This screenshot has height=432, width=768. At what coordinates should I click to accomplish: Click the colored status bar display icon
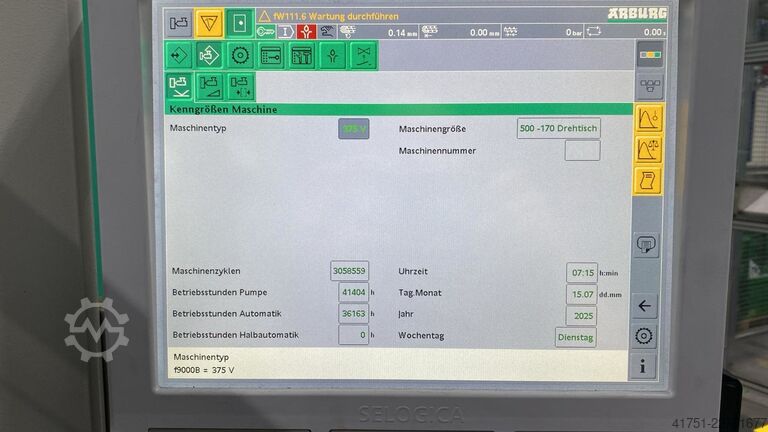(650, 54)
